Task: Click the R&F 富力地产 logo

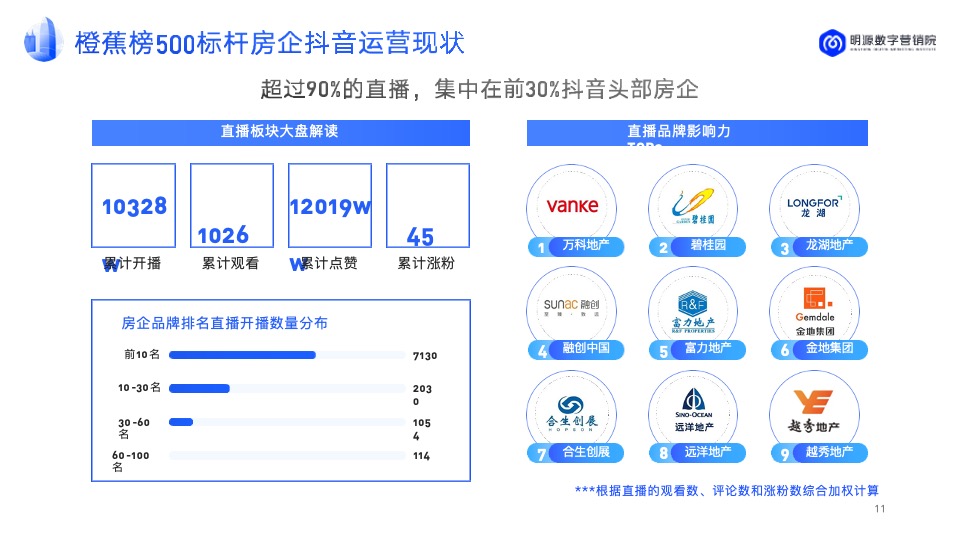Action: 693,311
